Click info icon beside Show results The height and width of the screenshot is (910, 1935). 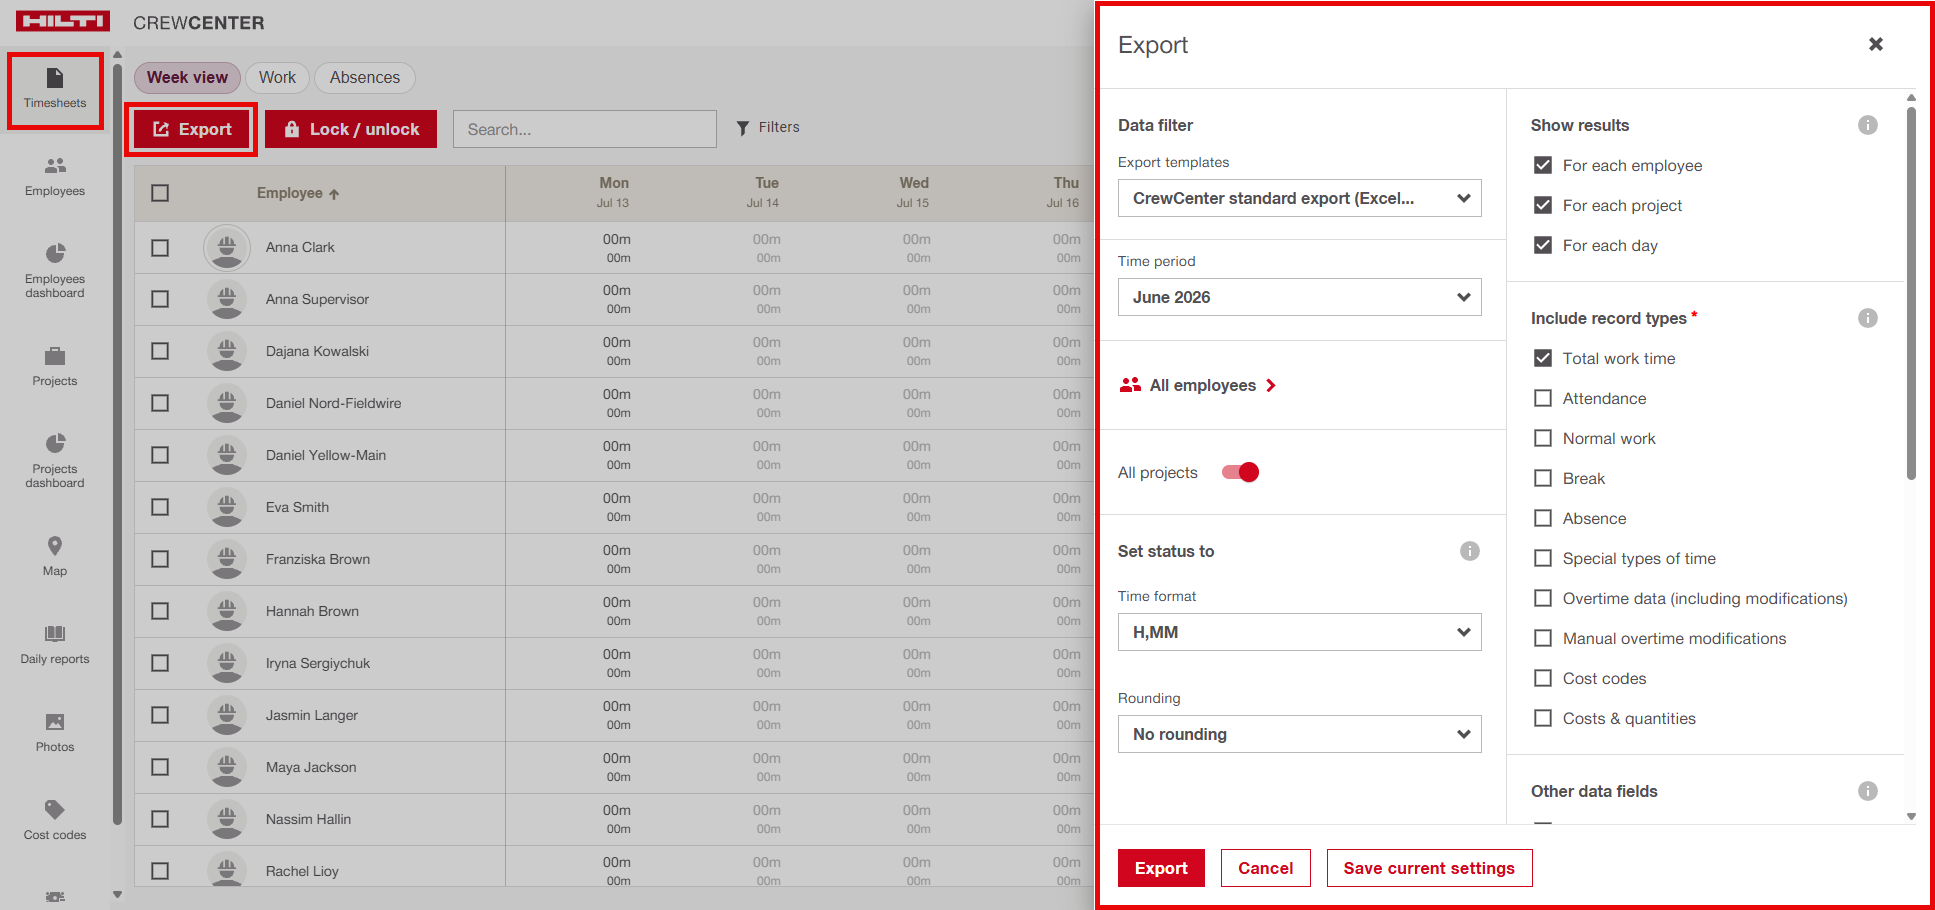[1868, 125]
